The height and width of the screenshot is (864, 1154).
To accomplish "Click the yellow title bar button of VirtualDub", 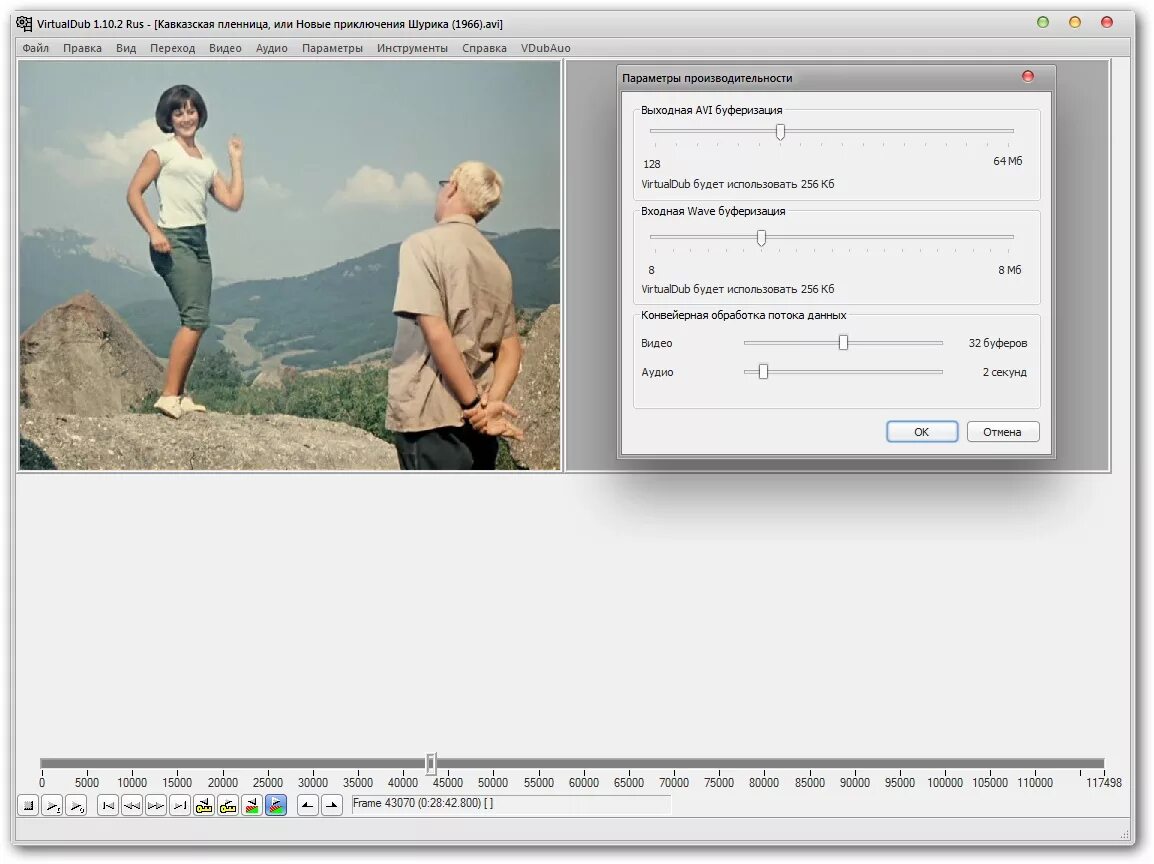I will (x=1075, y=22).
